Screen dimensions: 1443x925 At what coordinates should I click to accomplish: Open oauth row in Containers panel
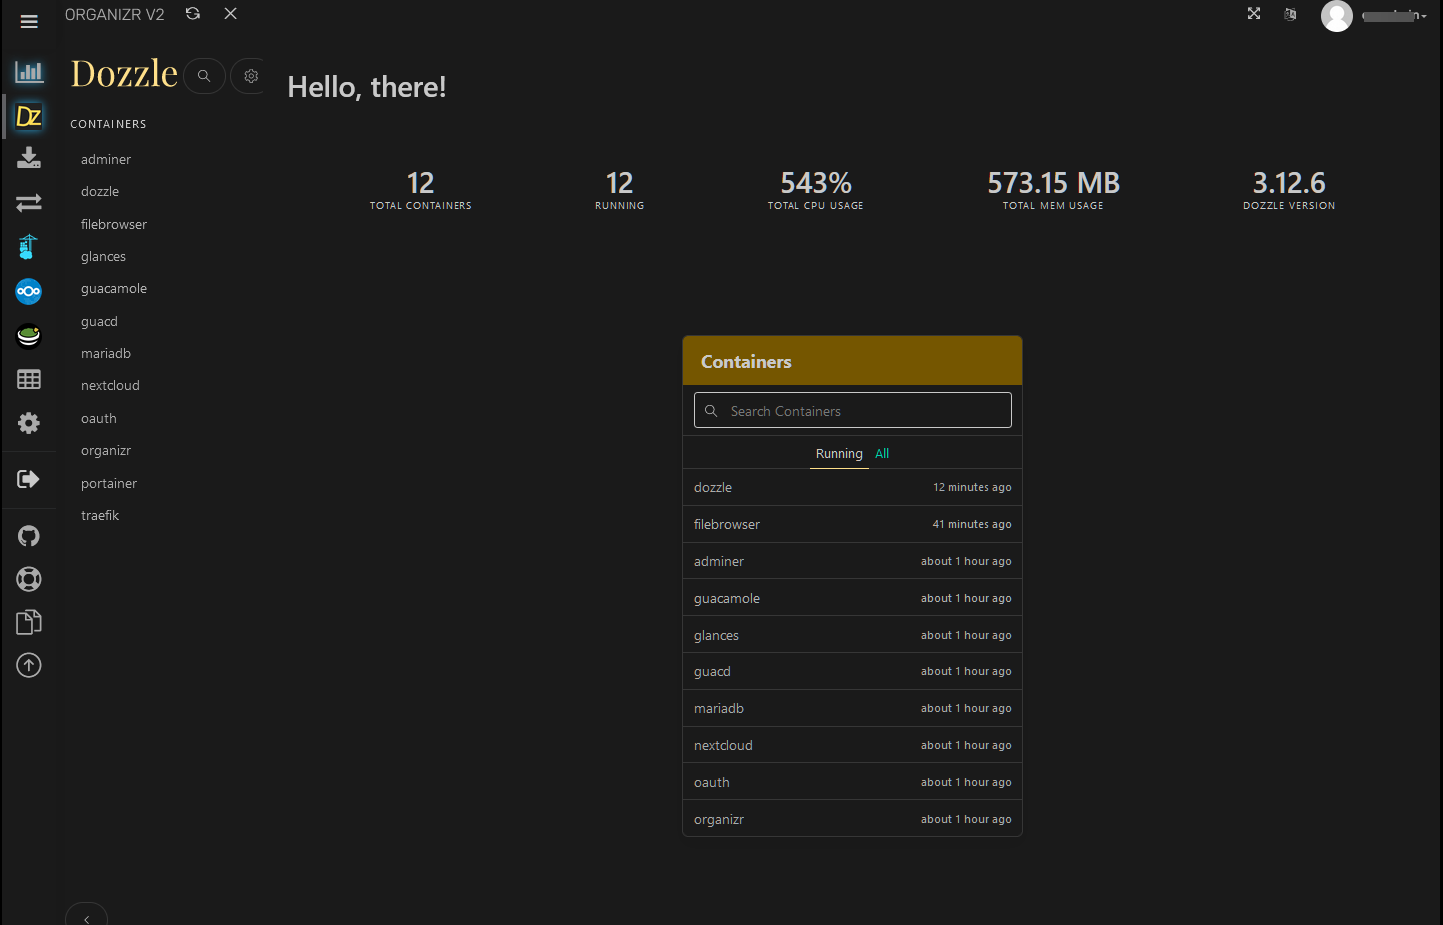852,782
